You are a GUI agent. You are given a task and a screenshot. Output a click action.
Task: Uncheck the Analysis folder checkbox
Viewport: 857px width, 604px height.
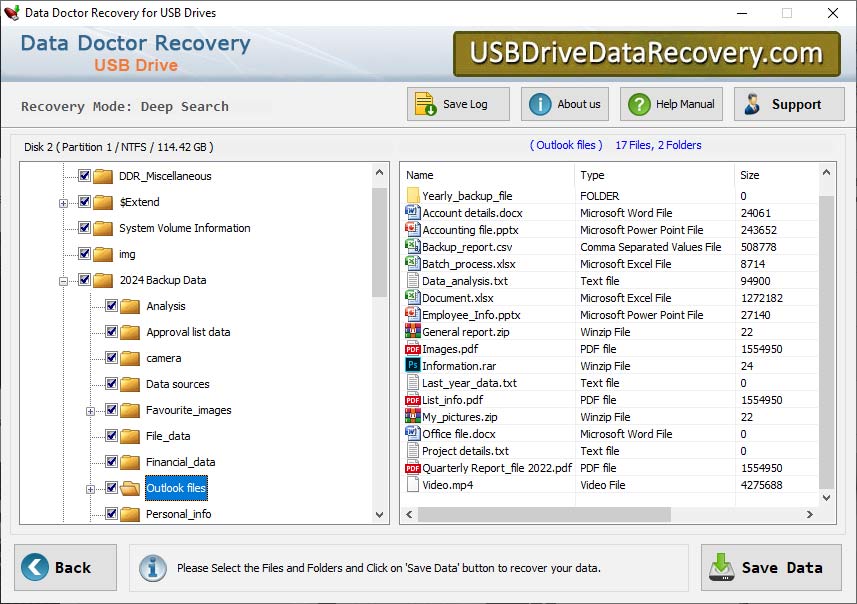(x=110, y=306)
